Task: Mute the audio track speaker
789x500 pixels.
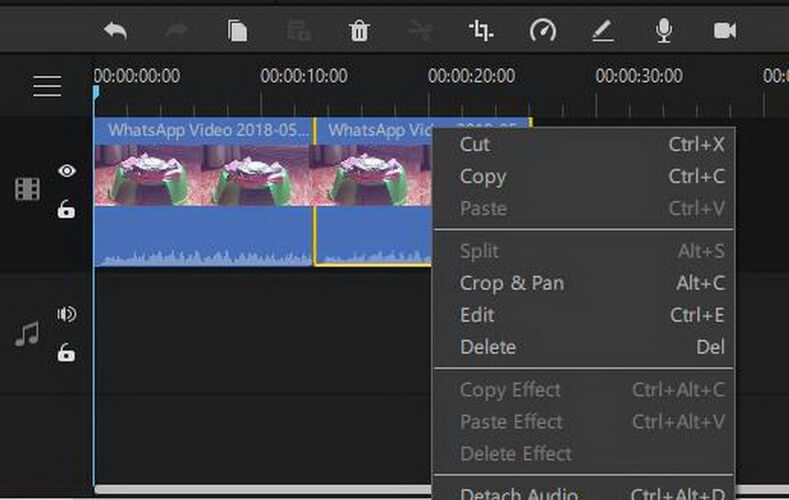Action: pos(66,314)
